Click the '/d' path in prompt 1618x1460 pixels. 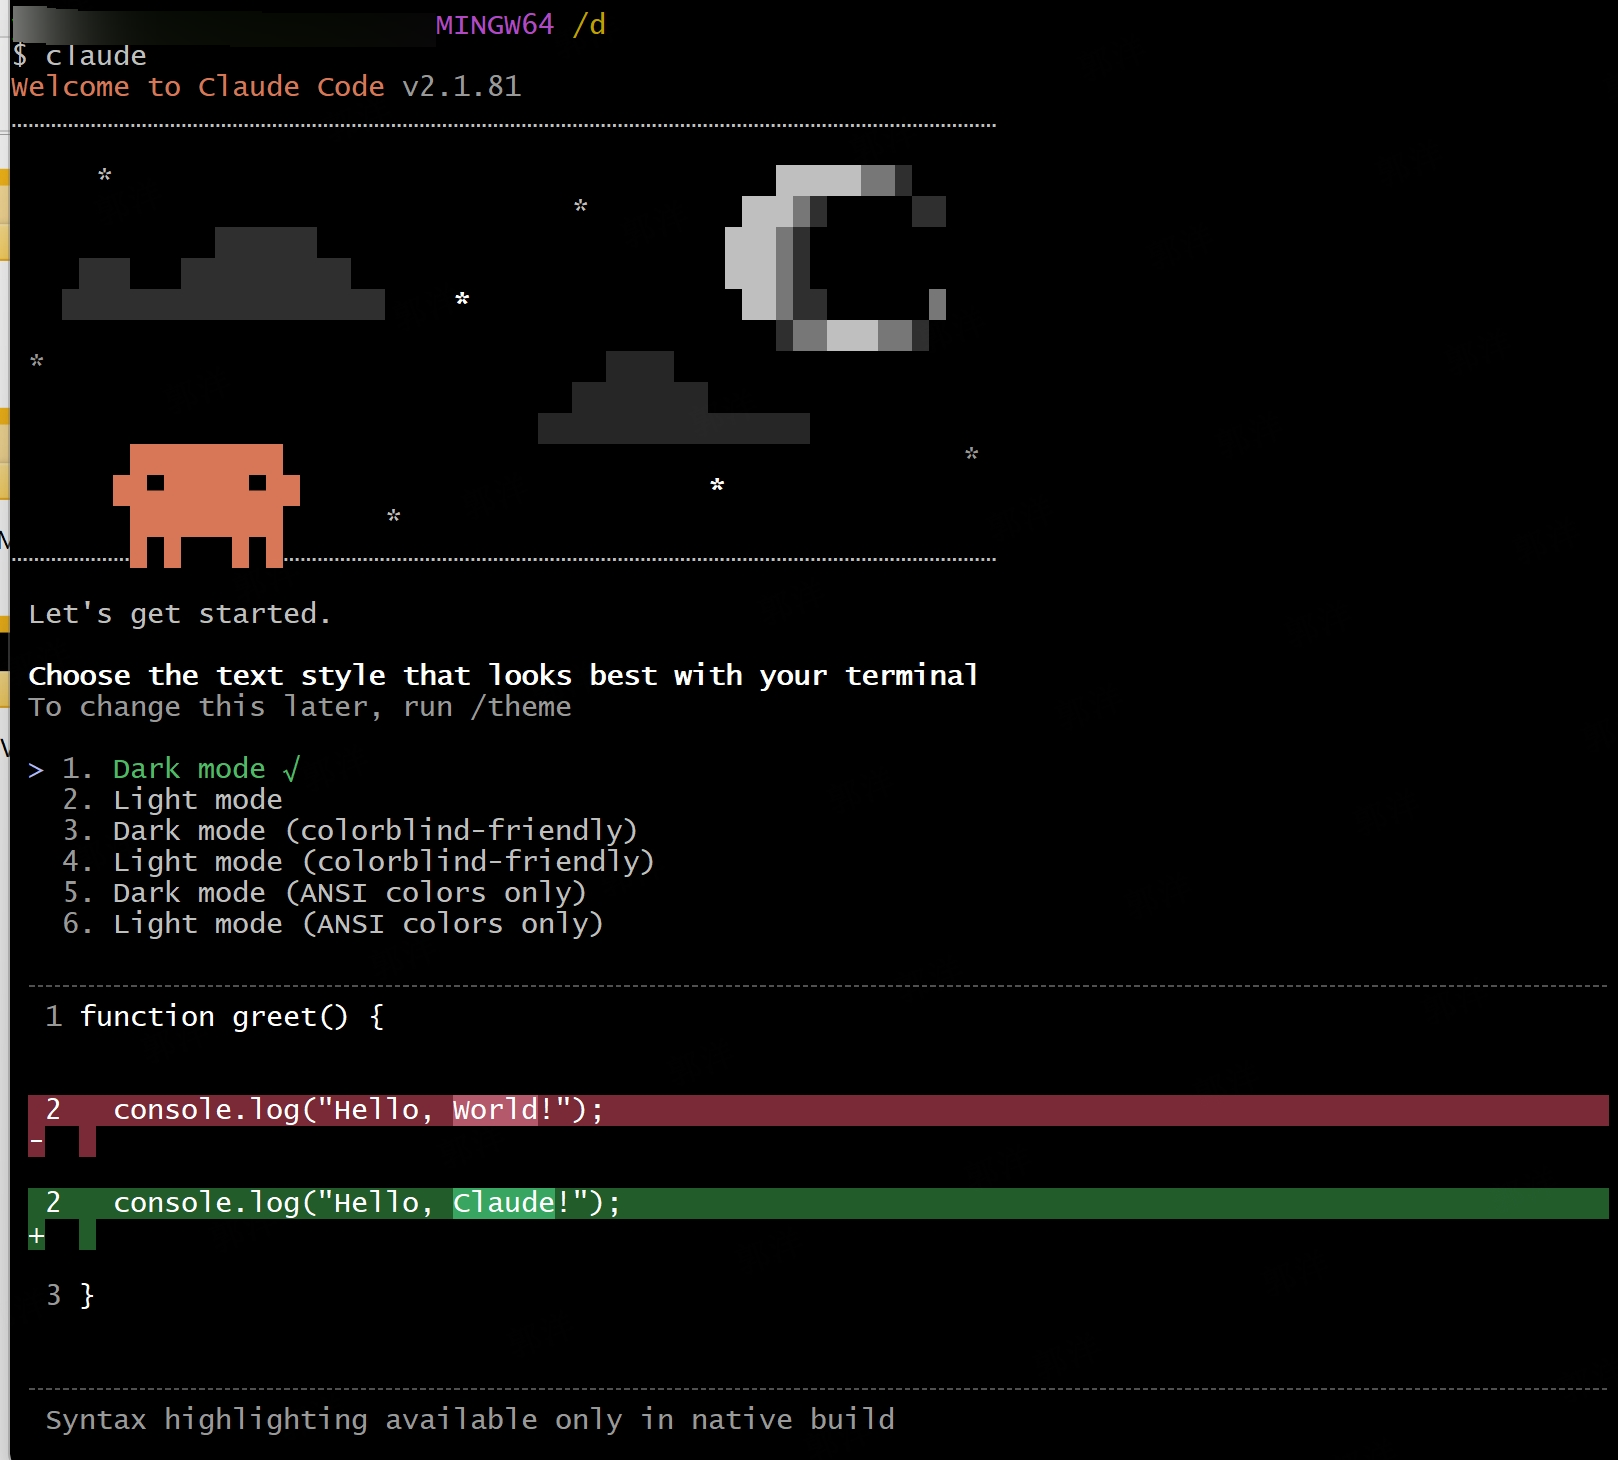click(589, 25)
